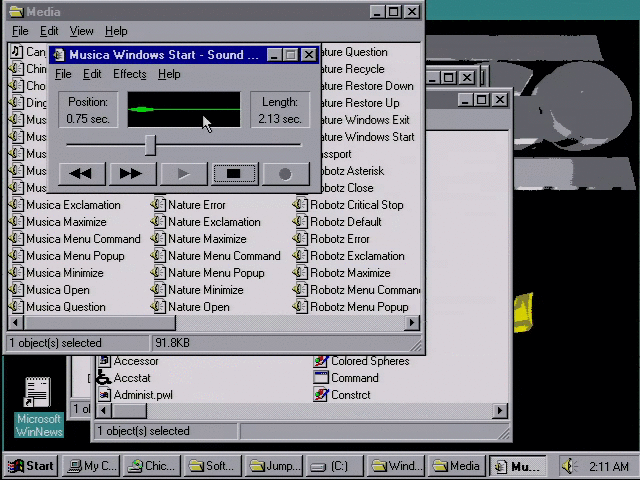Viewport: 640px width, 480px height.
Task: Select Nature Open sound file icon
Action: pyautogui.click(x=158, y=307)
